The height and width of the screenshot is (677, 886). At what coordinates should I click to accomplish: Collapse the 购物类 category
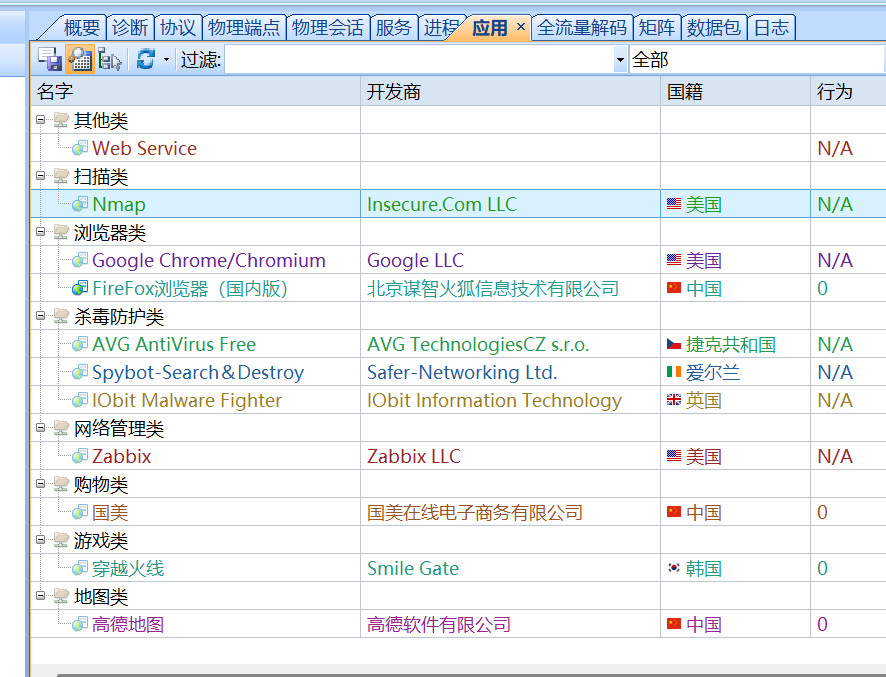(x=40, y=484)
